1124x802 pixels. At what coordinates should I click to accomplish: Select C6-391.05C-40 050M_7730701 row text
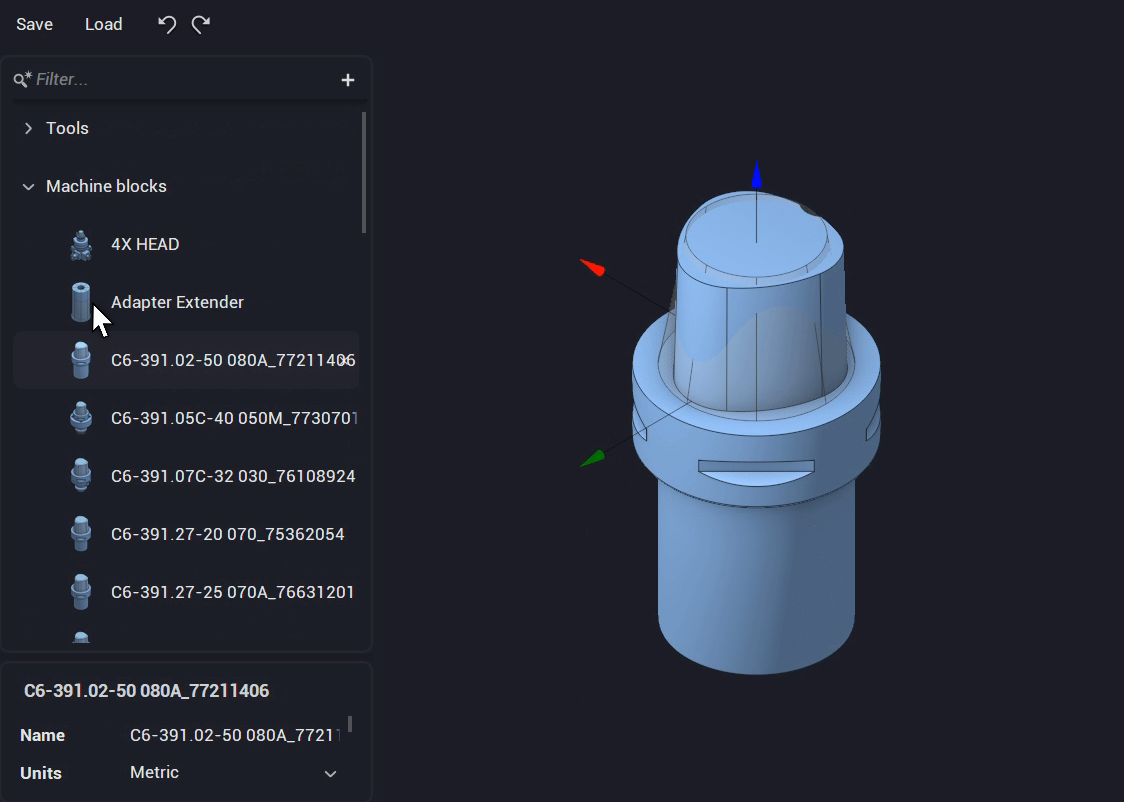click(234, 419)
